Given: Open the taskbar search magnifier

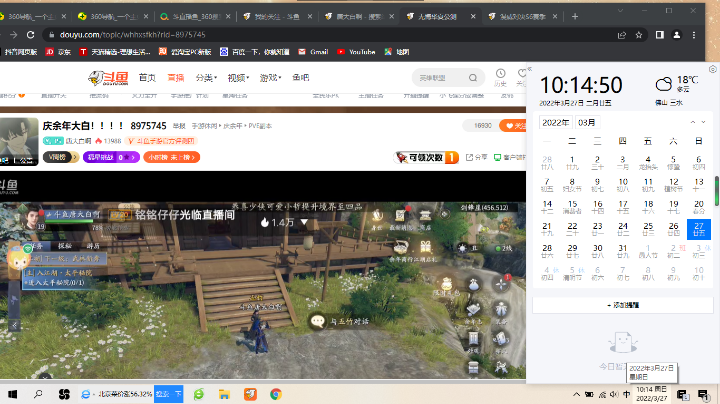Looking at the screenshot, I should (x=38, y=394).
